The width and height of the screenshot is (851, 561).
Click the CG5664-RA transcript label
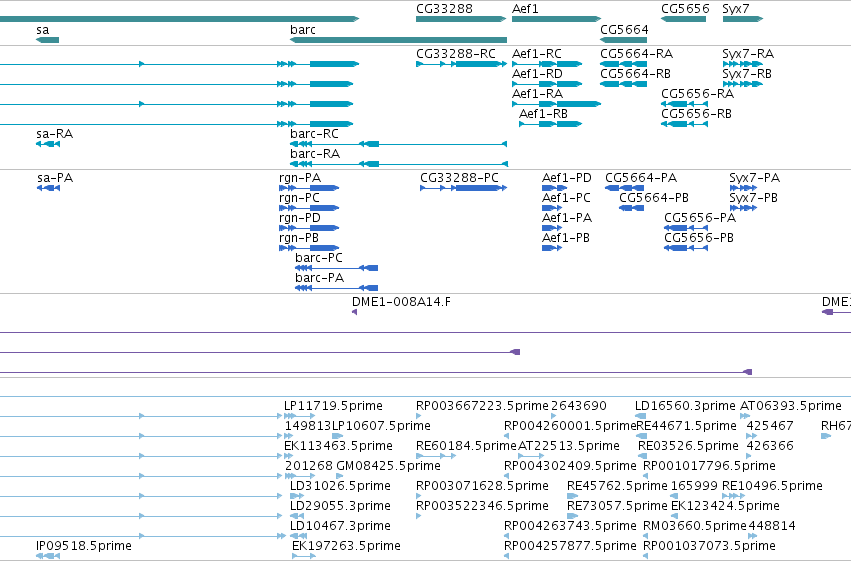point(637,54)
